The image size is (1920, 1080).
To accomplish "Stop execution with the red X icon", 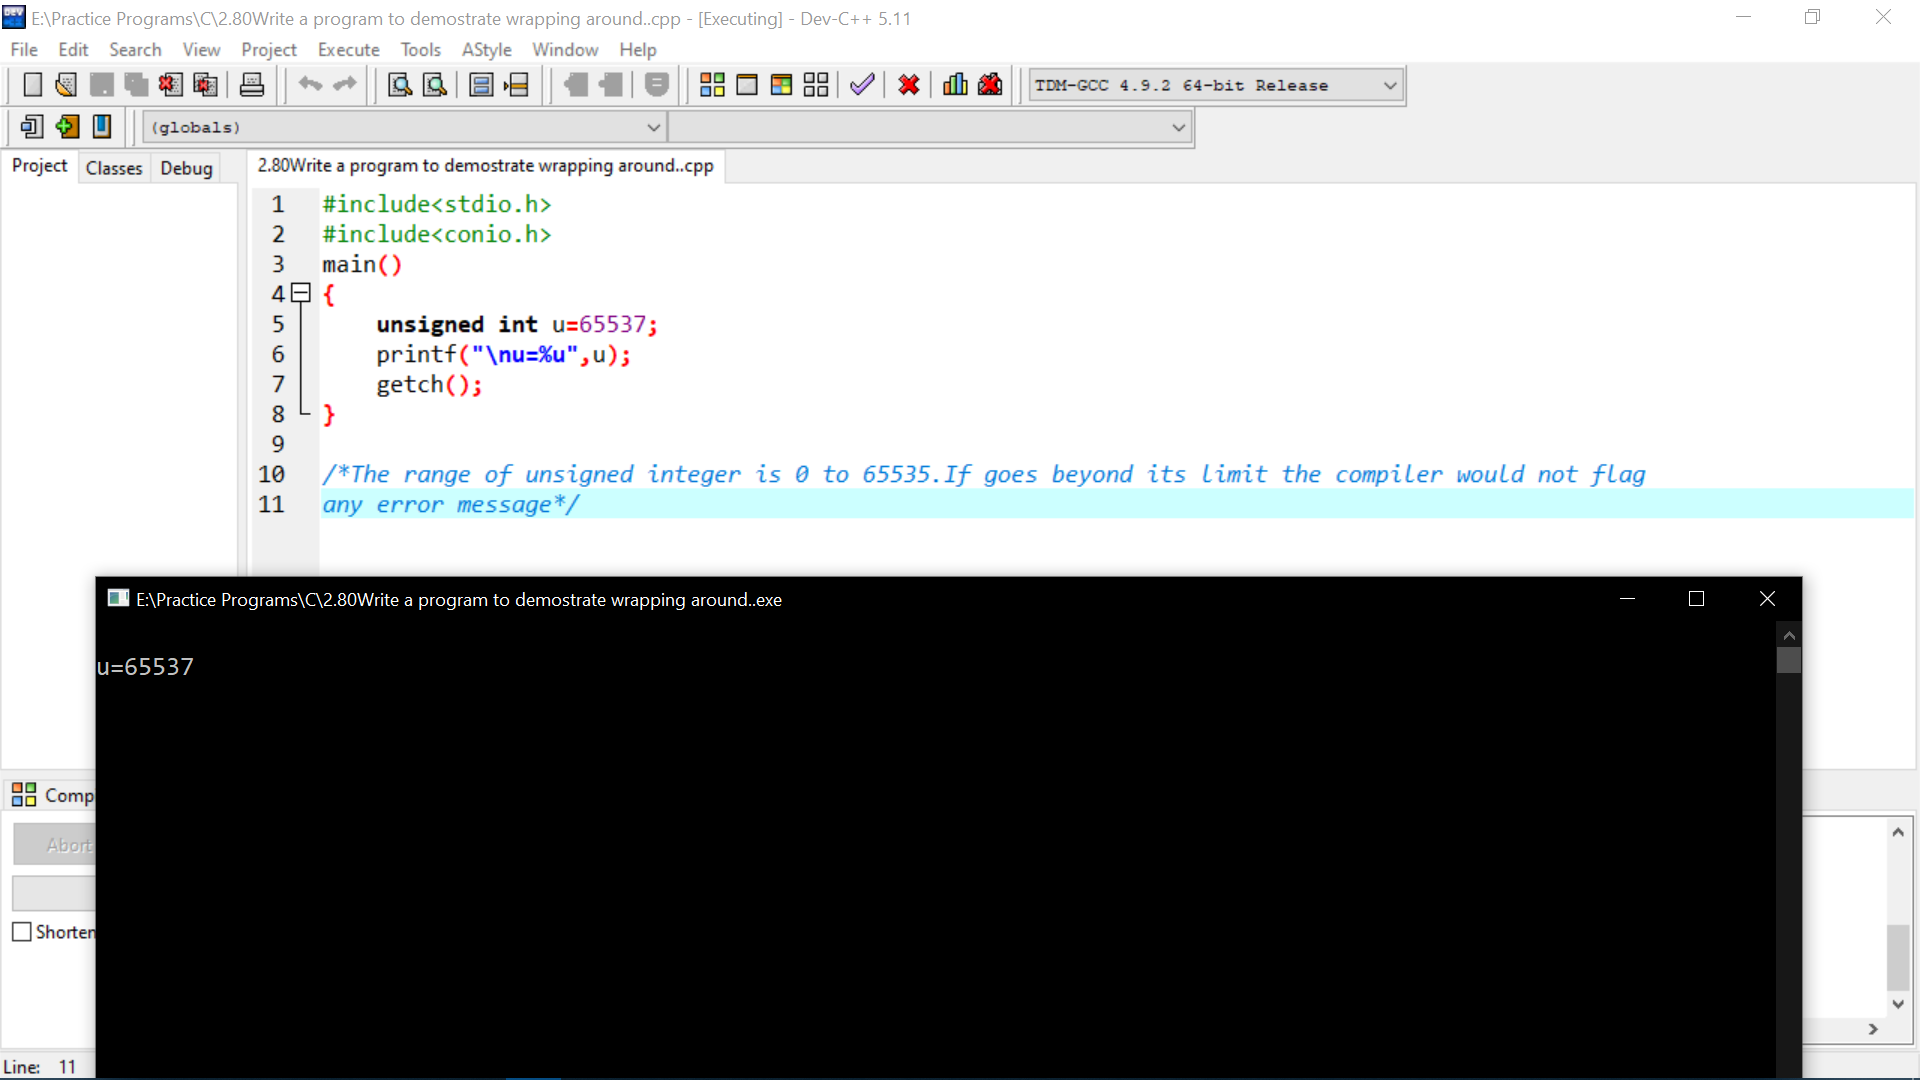I will point(909,85).
